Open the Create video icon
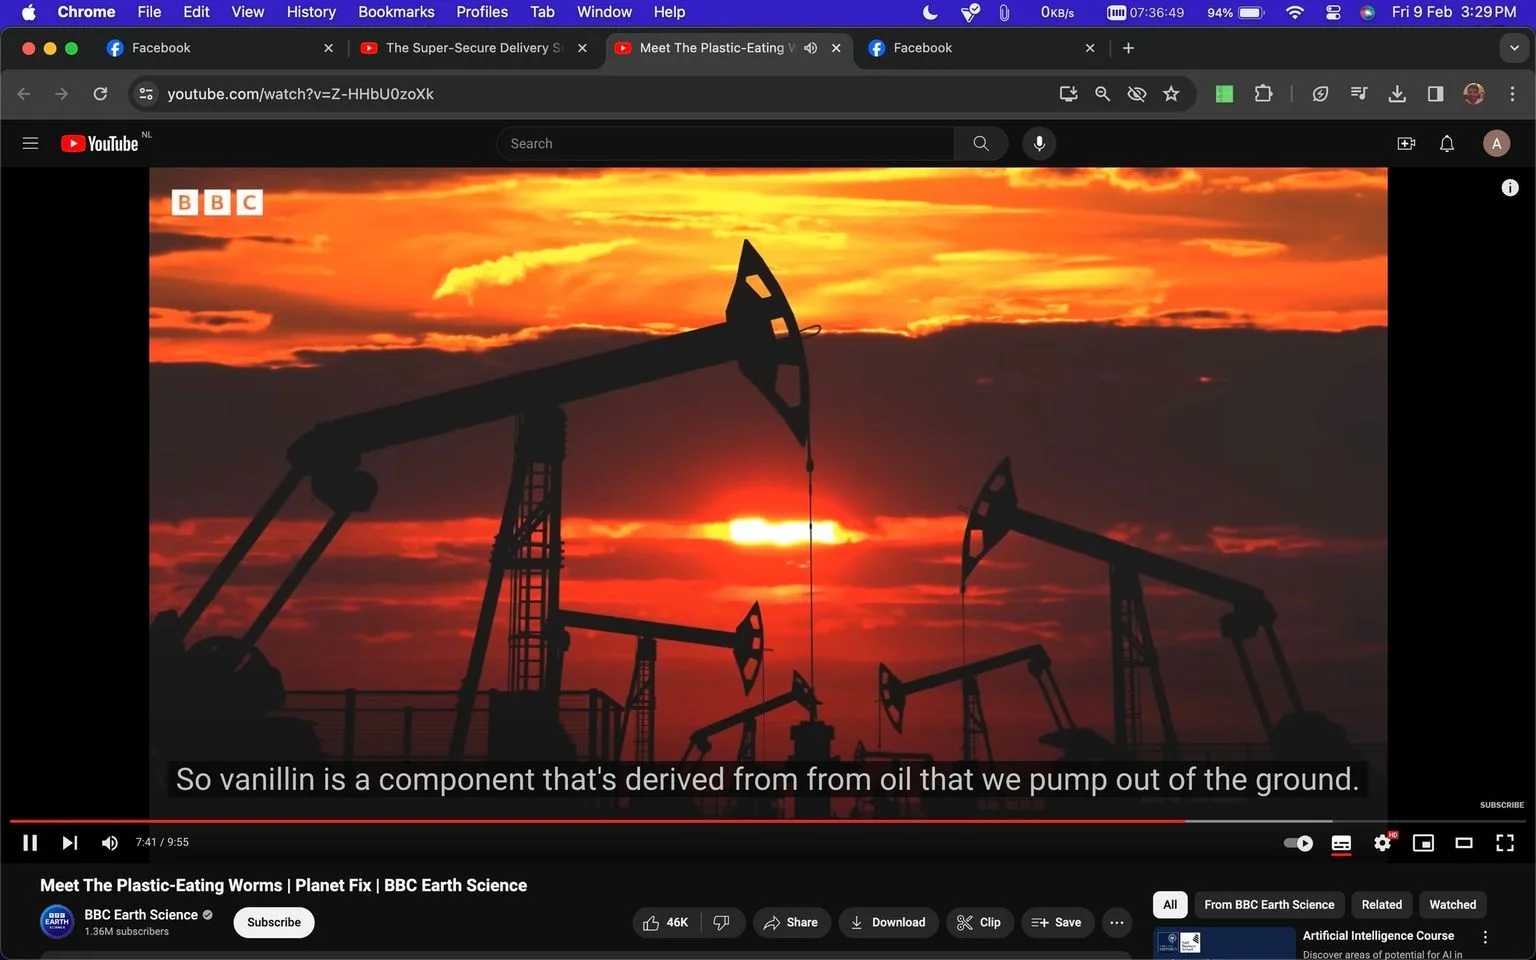This screenshot has width=1536, height=960. pos(1406,144)
